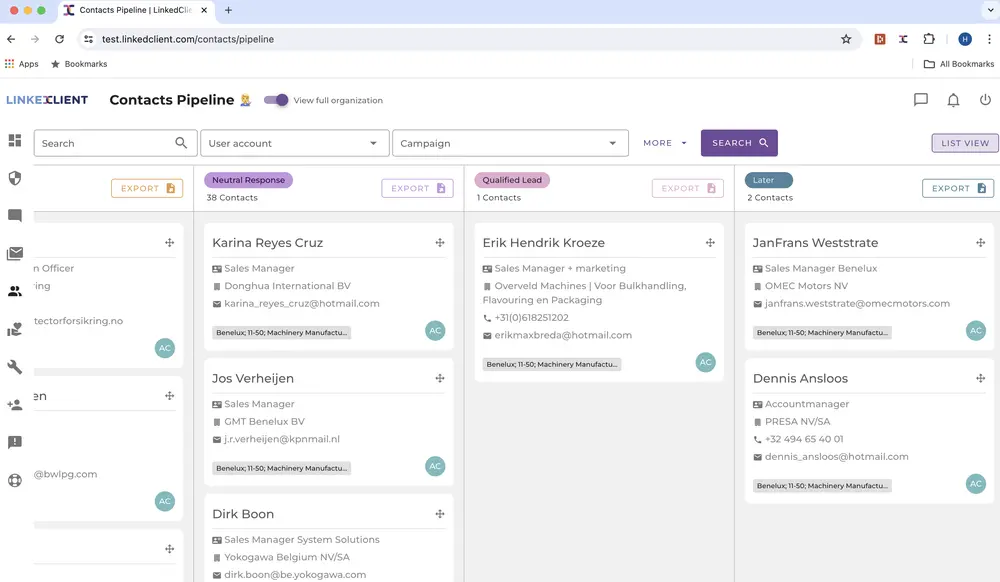Click the Neutral Response stage label

click(248, 180)
